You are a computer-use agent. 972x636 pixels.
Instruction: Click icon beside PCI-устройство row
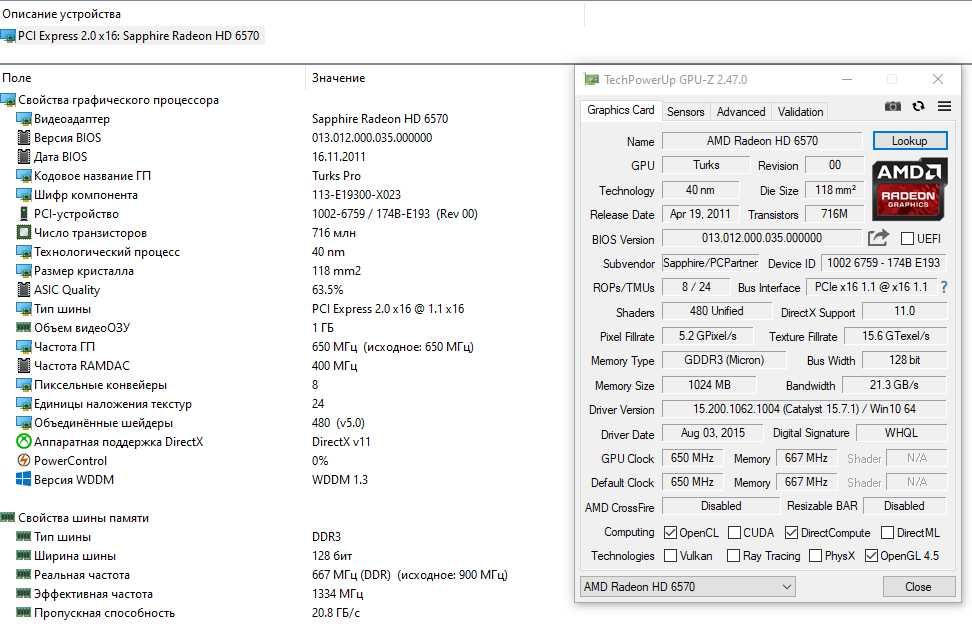[24, 214]
